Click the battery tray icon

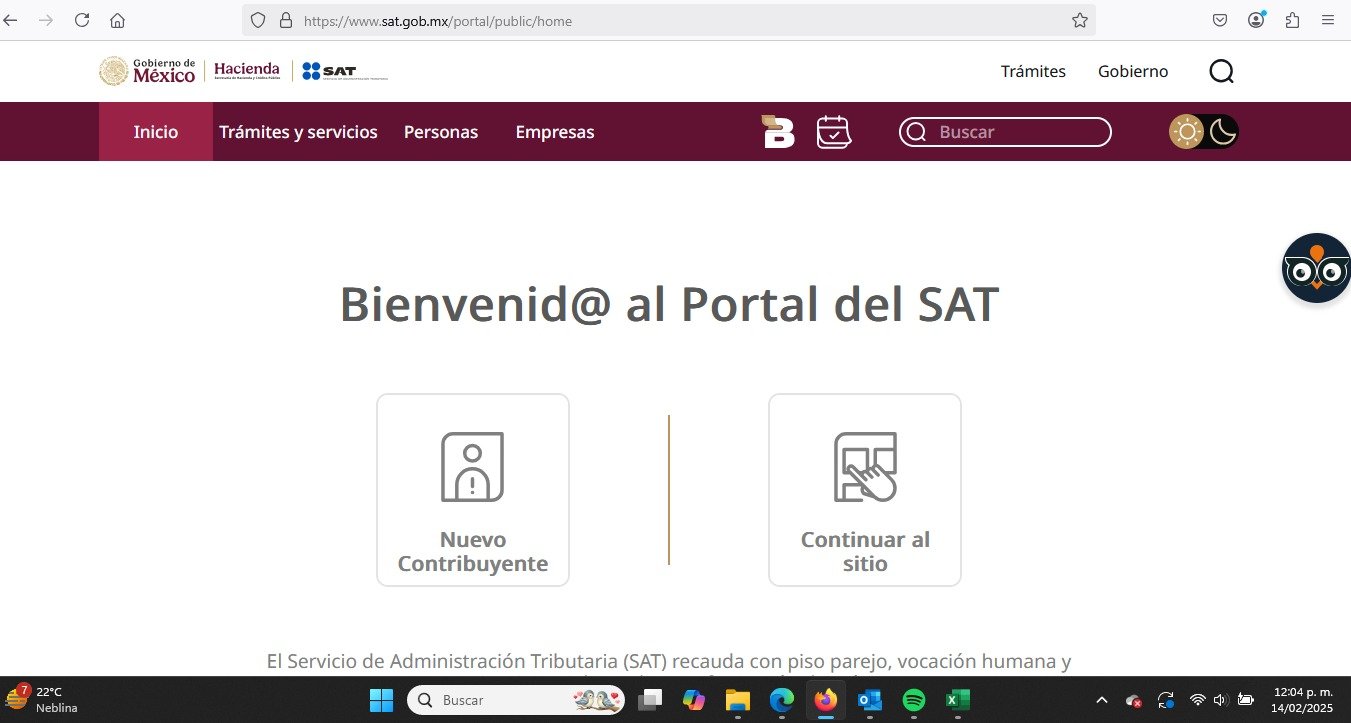[x=1246, y=700]
